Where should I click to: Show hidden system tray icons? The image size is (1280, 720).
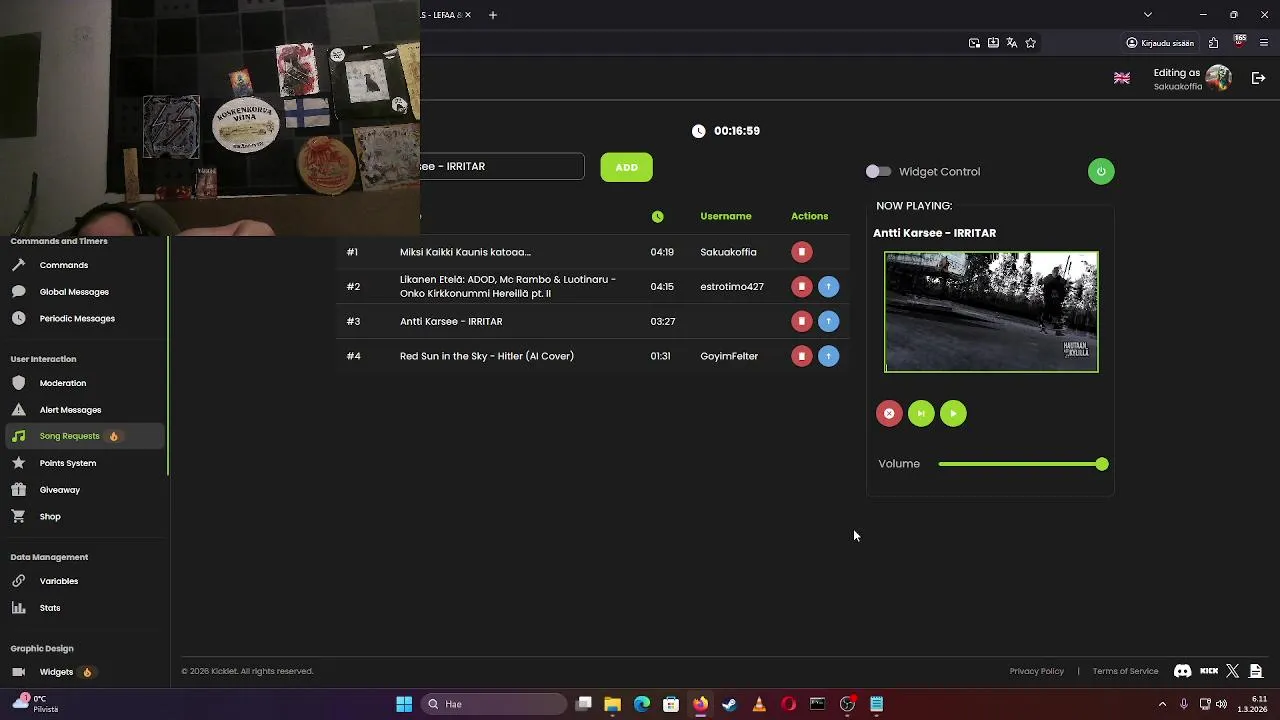(x=1162, y=704)
